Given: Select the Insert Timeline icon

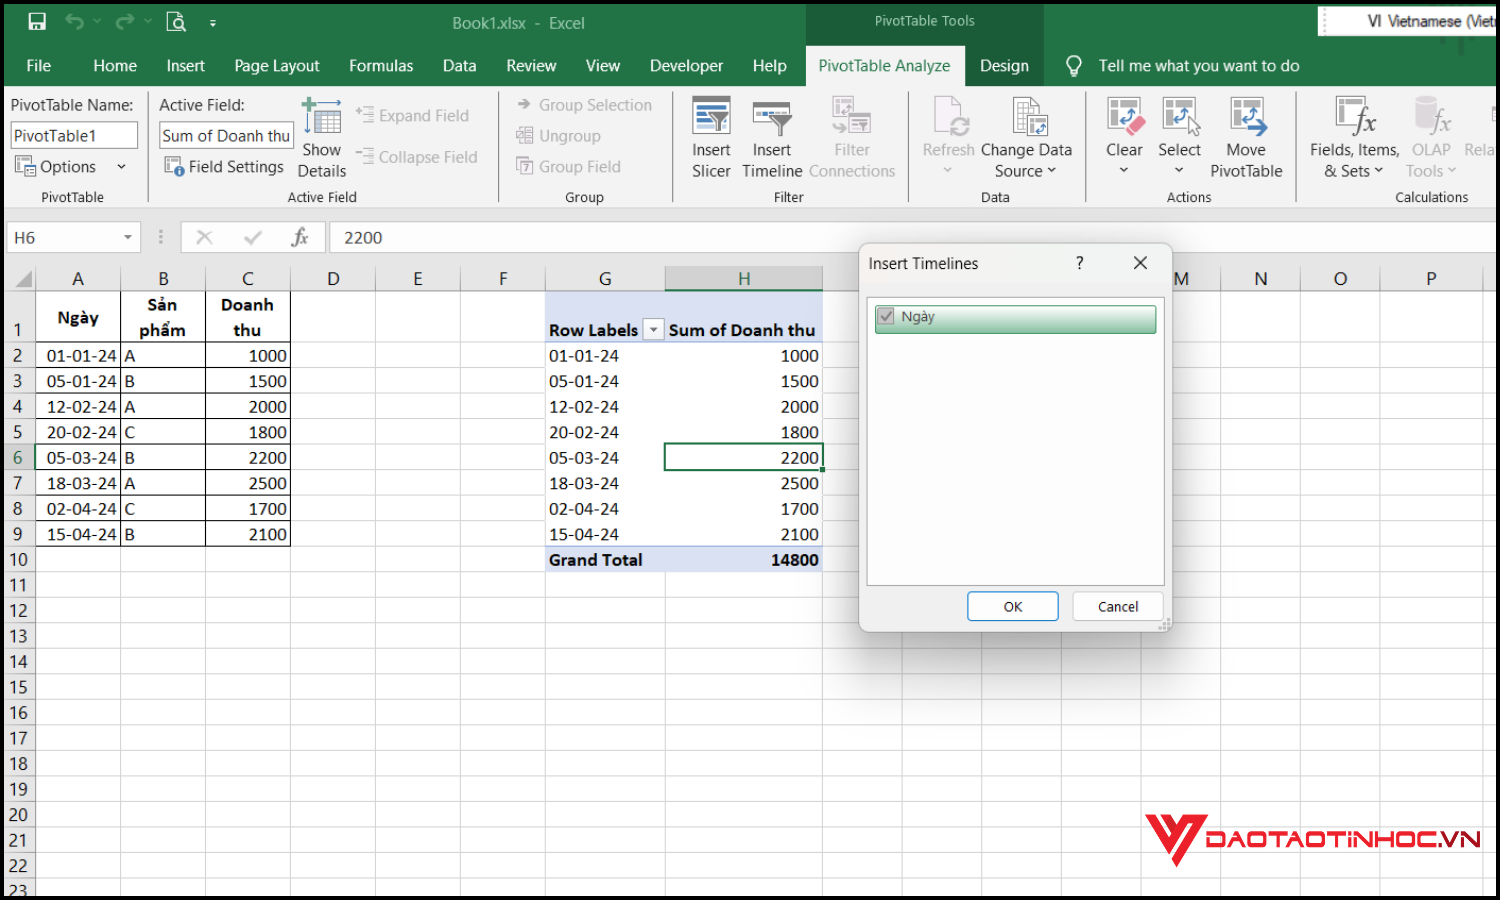Looking at the screenshot, I should point(771,137).
